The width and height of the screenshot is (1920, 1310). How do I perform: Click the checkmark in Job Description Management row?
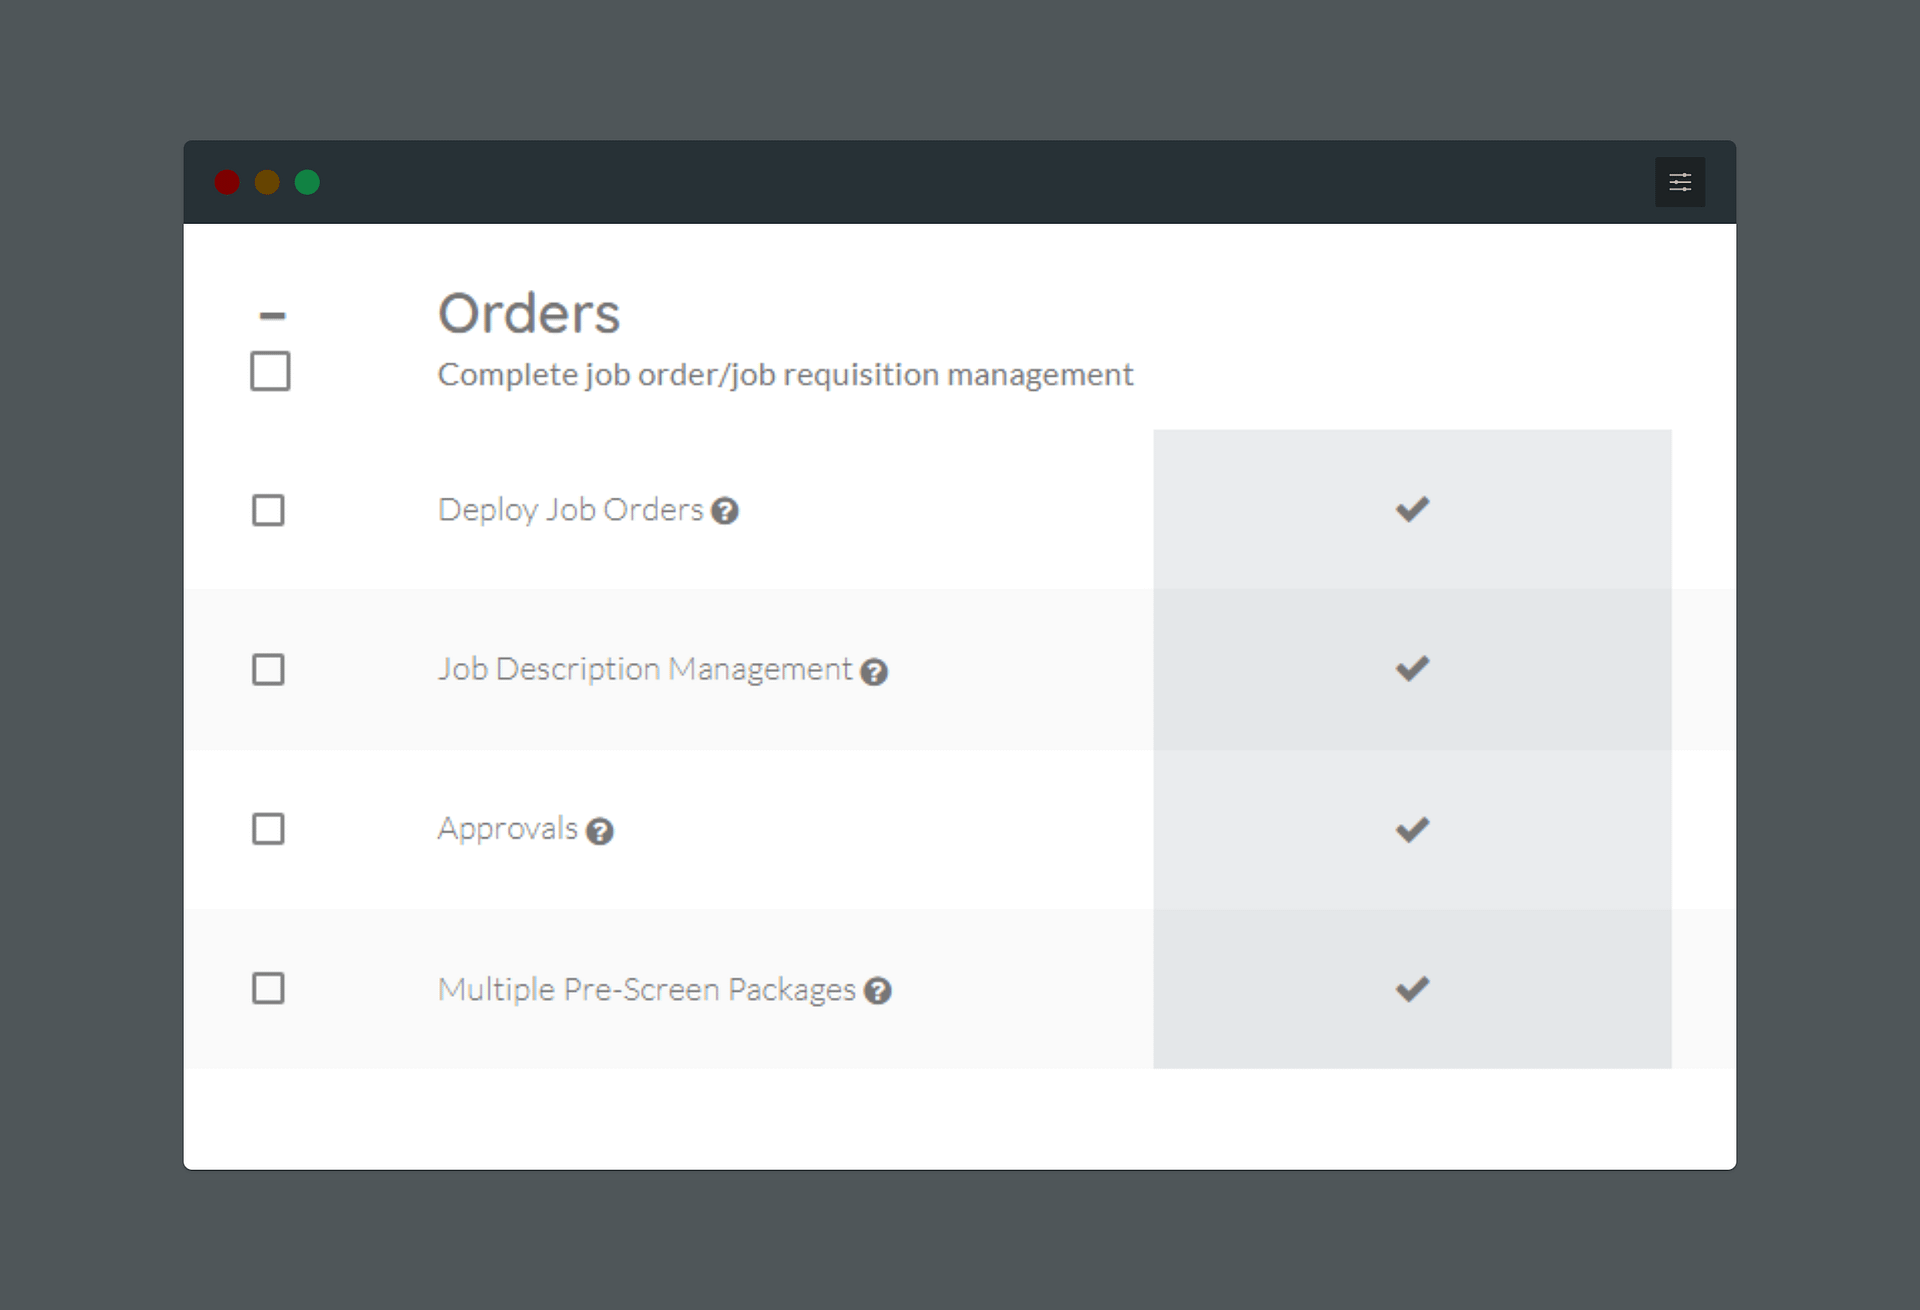coord(1412,668)
